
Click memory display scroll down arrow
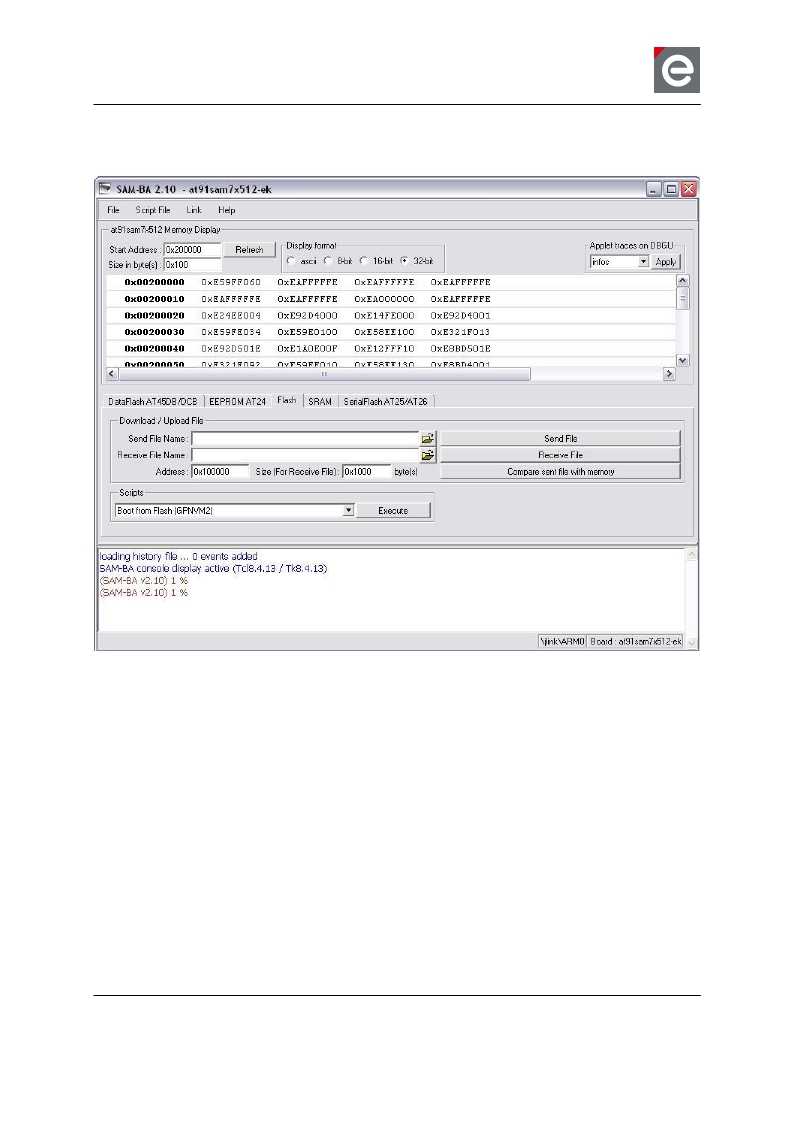(x=682, y=361)
